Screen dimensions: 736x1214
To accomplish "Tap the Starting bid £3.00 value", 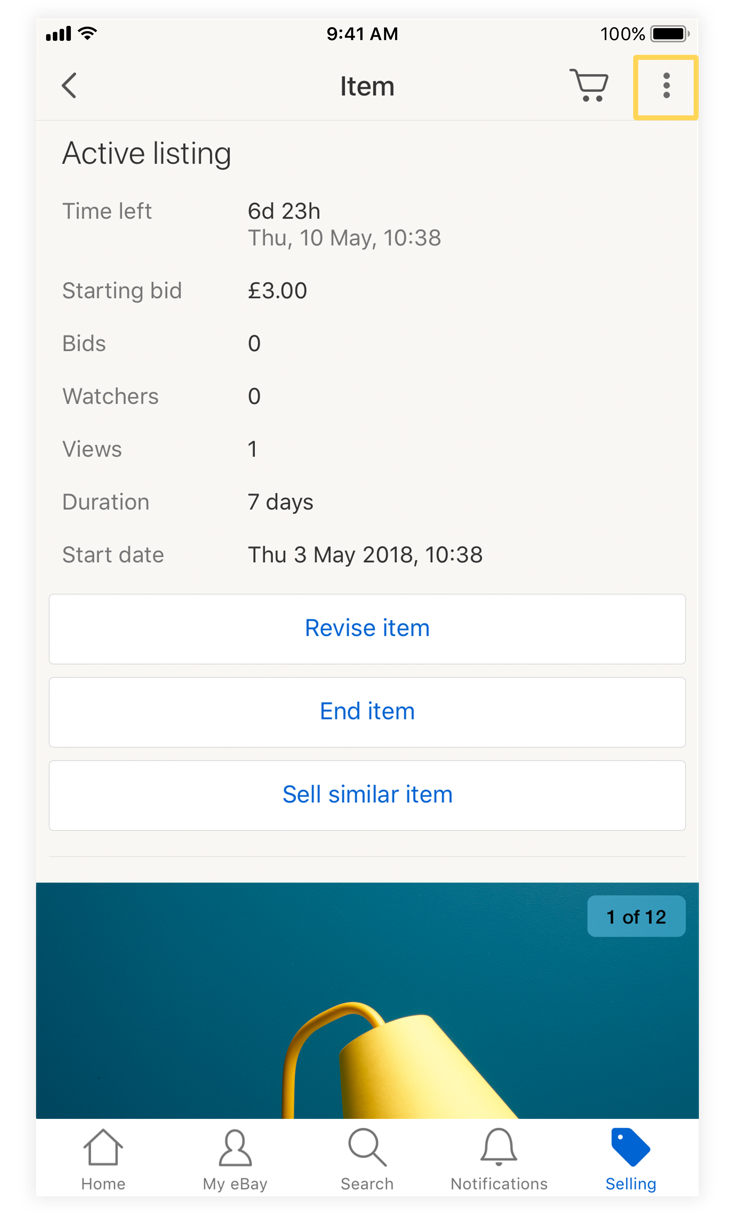I will point(277,291).
